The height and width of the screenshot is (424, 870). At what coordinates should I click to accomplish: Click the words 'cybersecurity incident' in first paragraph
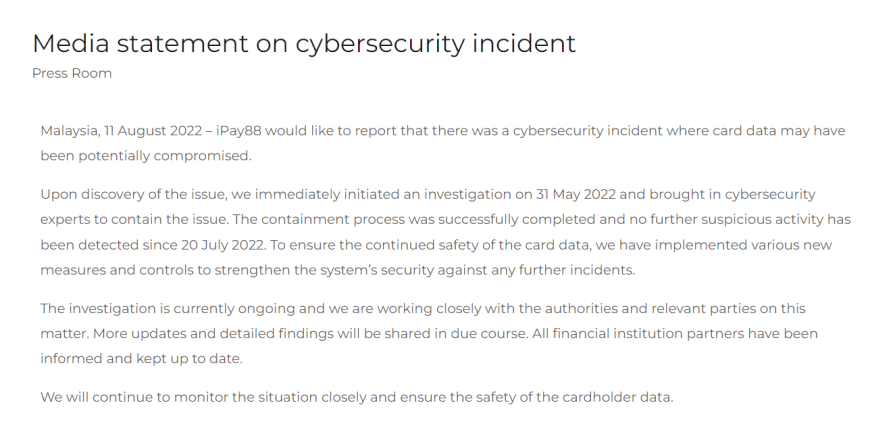588,131
